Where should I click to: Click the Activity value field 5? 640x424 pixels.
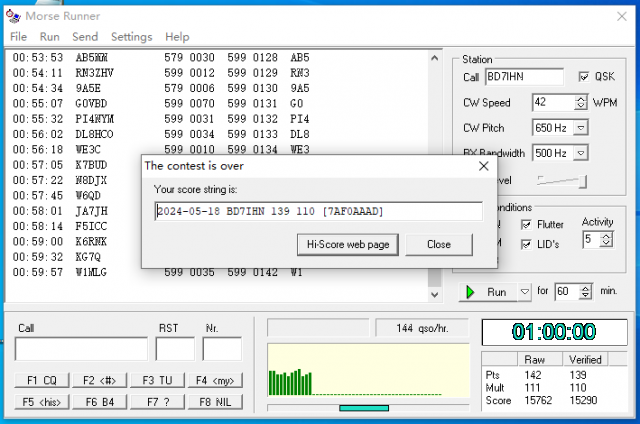click(x=591, y=240)
